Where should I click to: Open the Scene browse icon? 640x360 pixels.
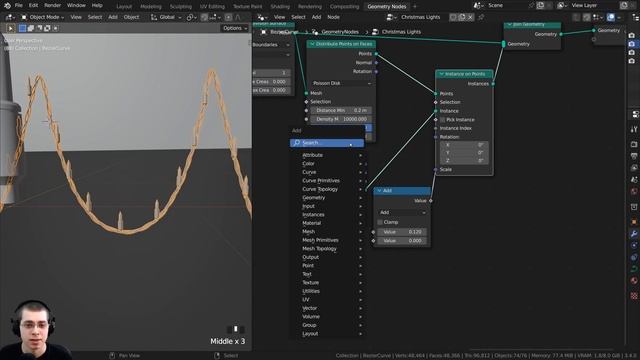(478, 5)
